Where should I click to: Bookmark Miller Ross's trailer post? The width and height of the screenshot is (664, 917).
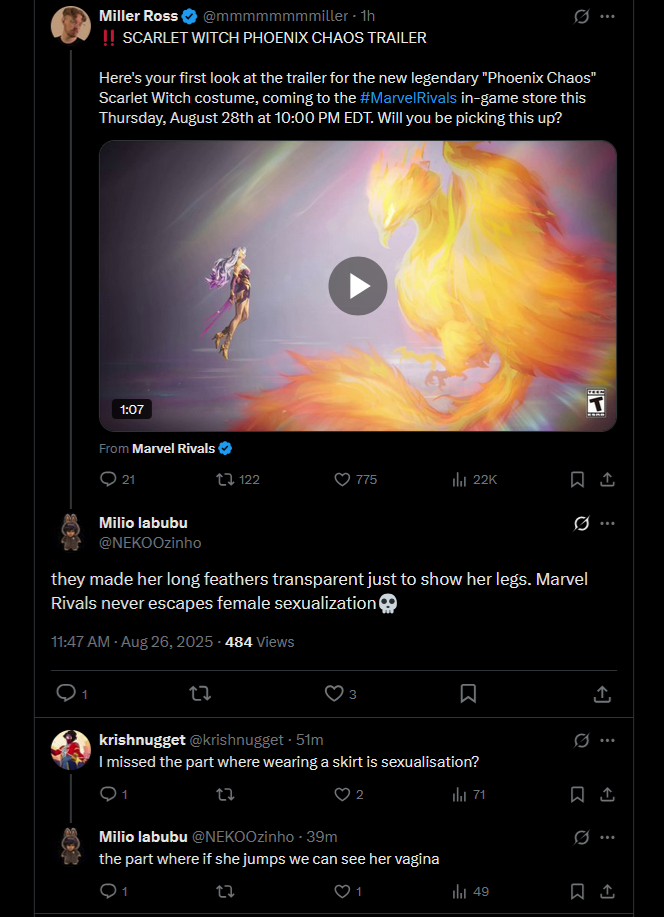[577, 480]
